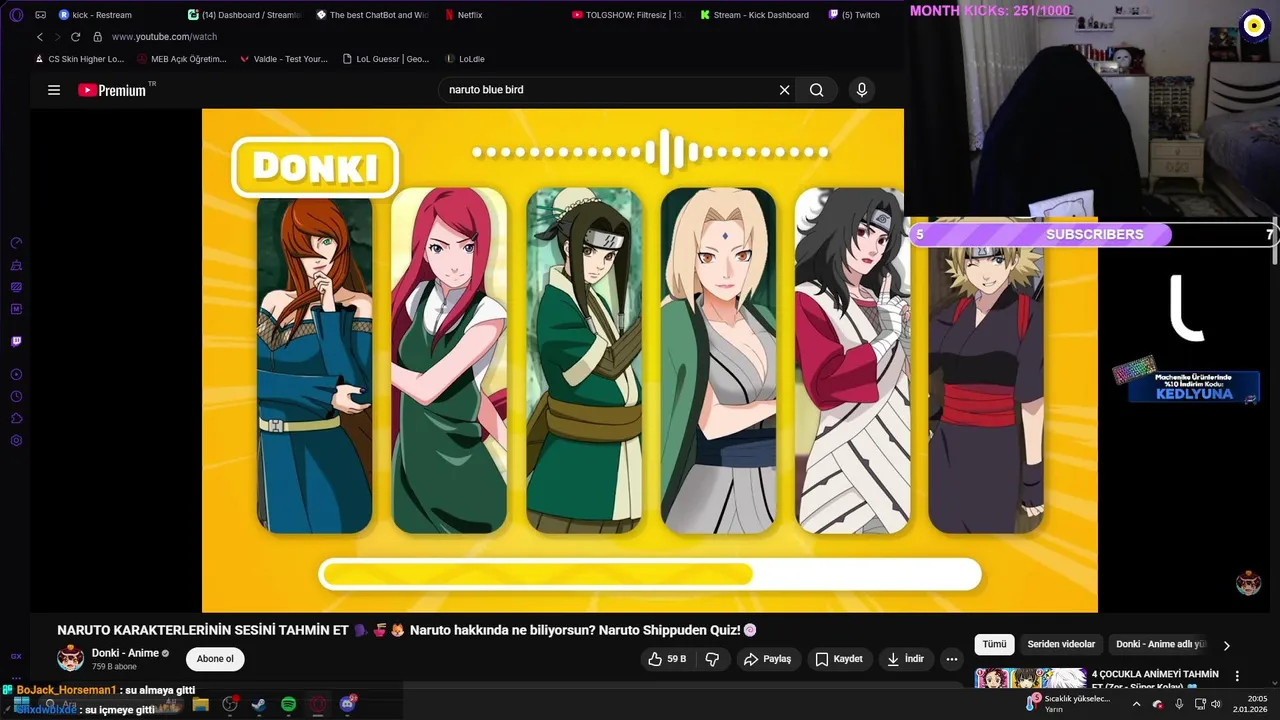Show more filter chips with the right chevron
Viewport: 1280px width, 720px height.
(1227, 646)
